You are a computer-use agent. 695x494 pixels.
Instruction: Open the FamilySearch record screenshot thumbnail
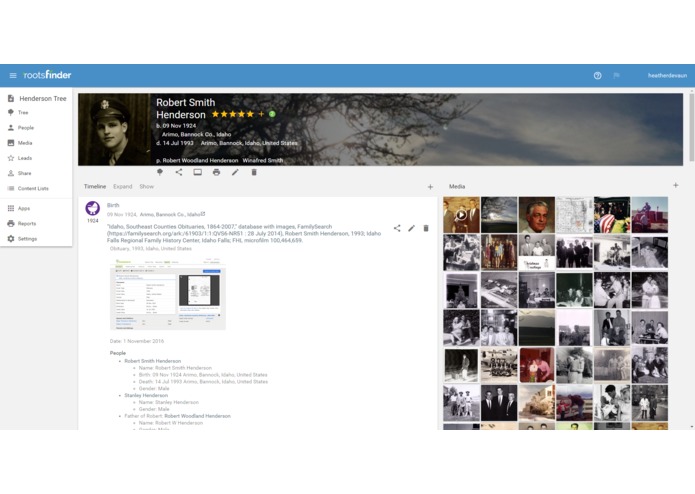pyautogui.click(x=168, y=293)
